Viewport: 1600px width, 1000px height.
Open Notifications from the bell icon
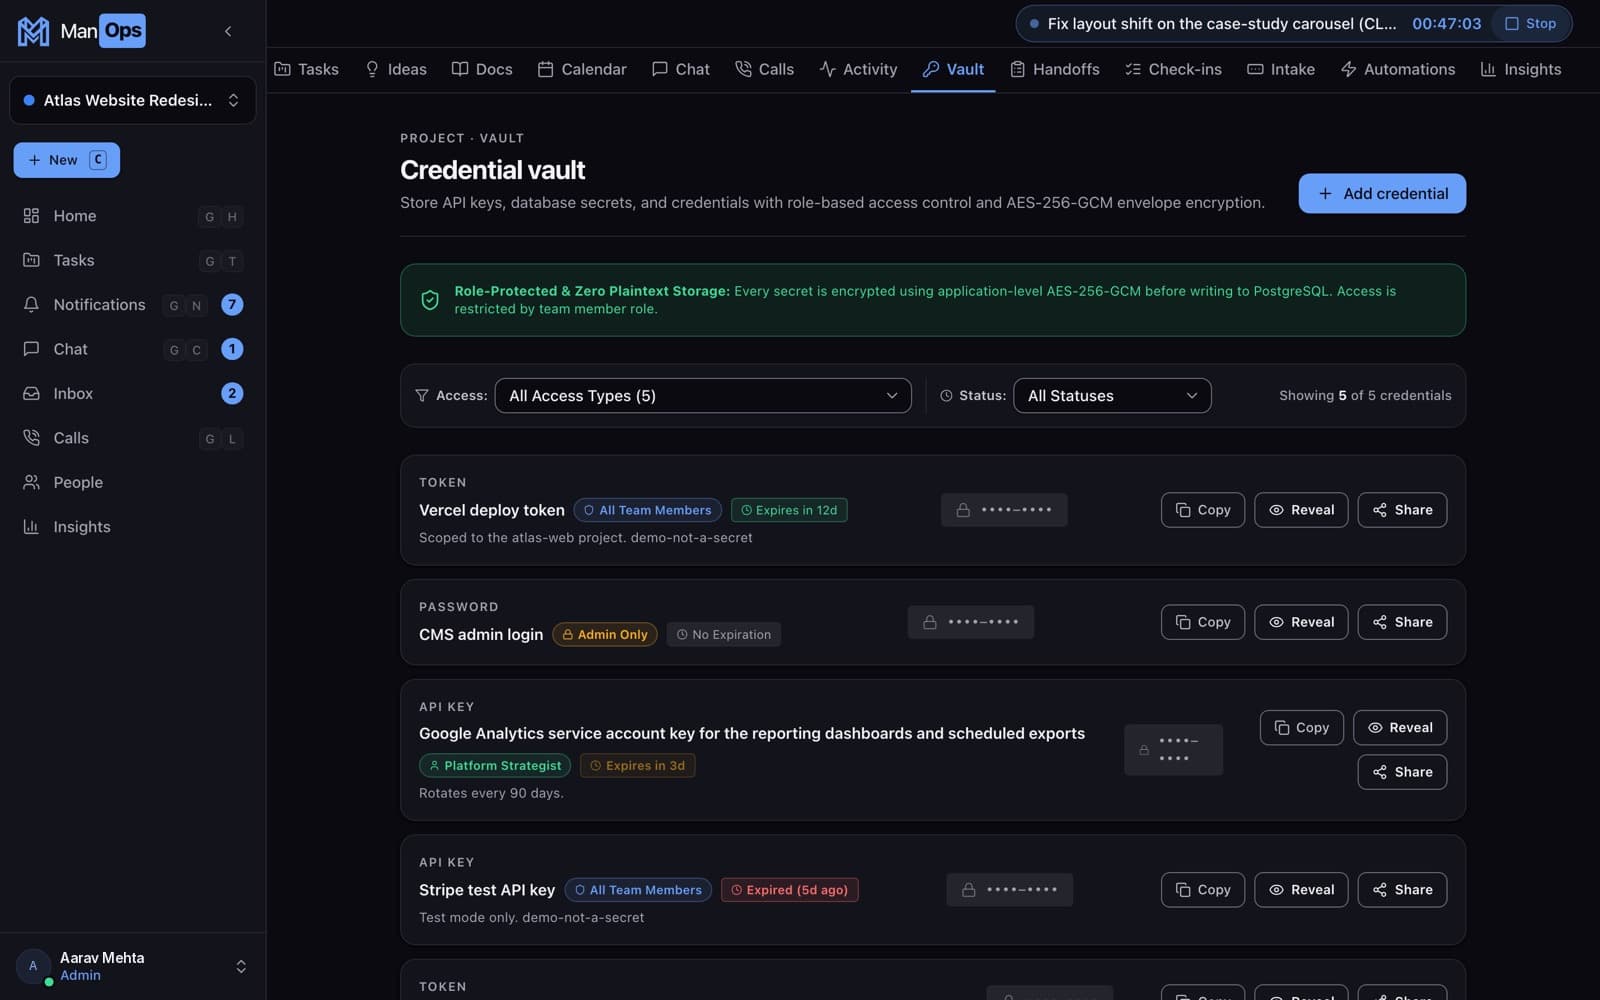(x=31, y=304)
